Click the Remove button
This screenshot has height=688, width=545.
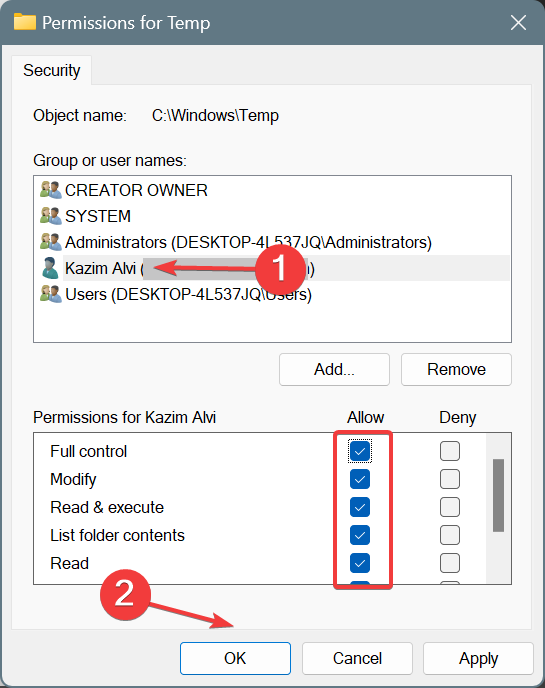coord(456,369)
